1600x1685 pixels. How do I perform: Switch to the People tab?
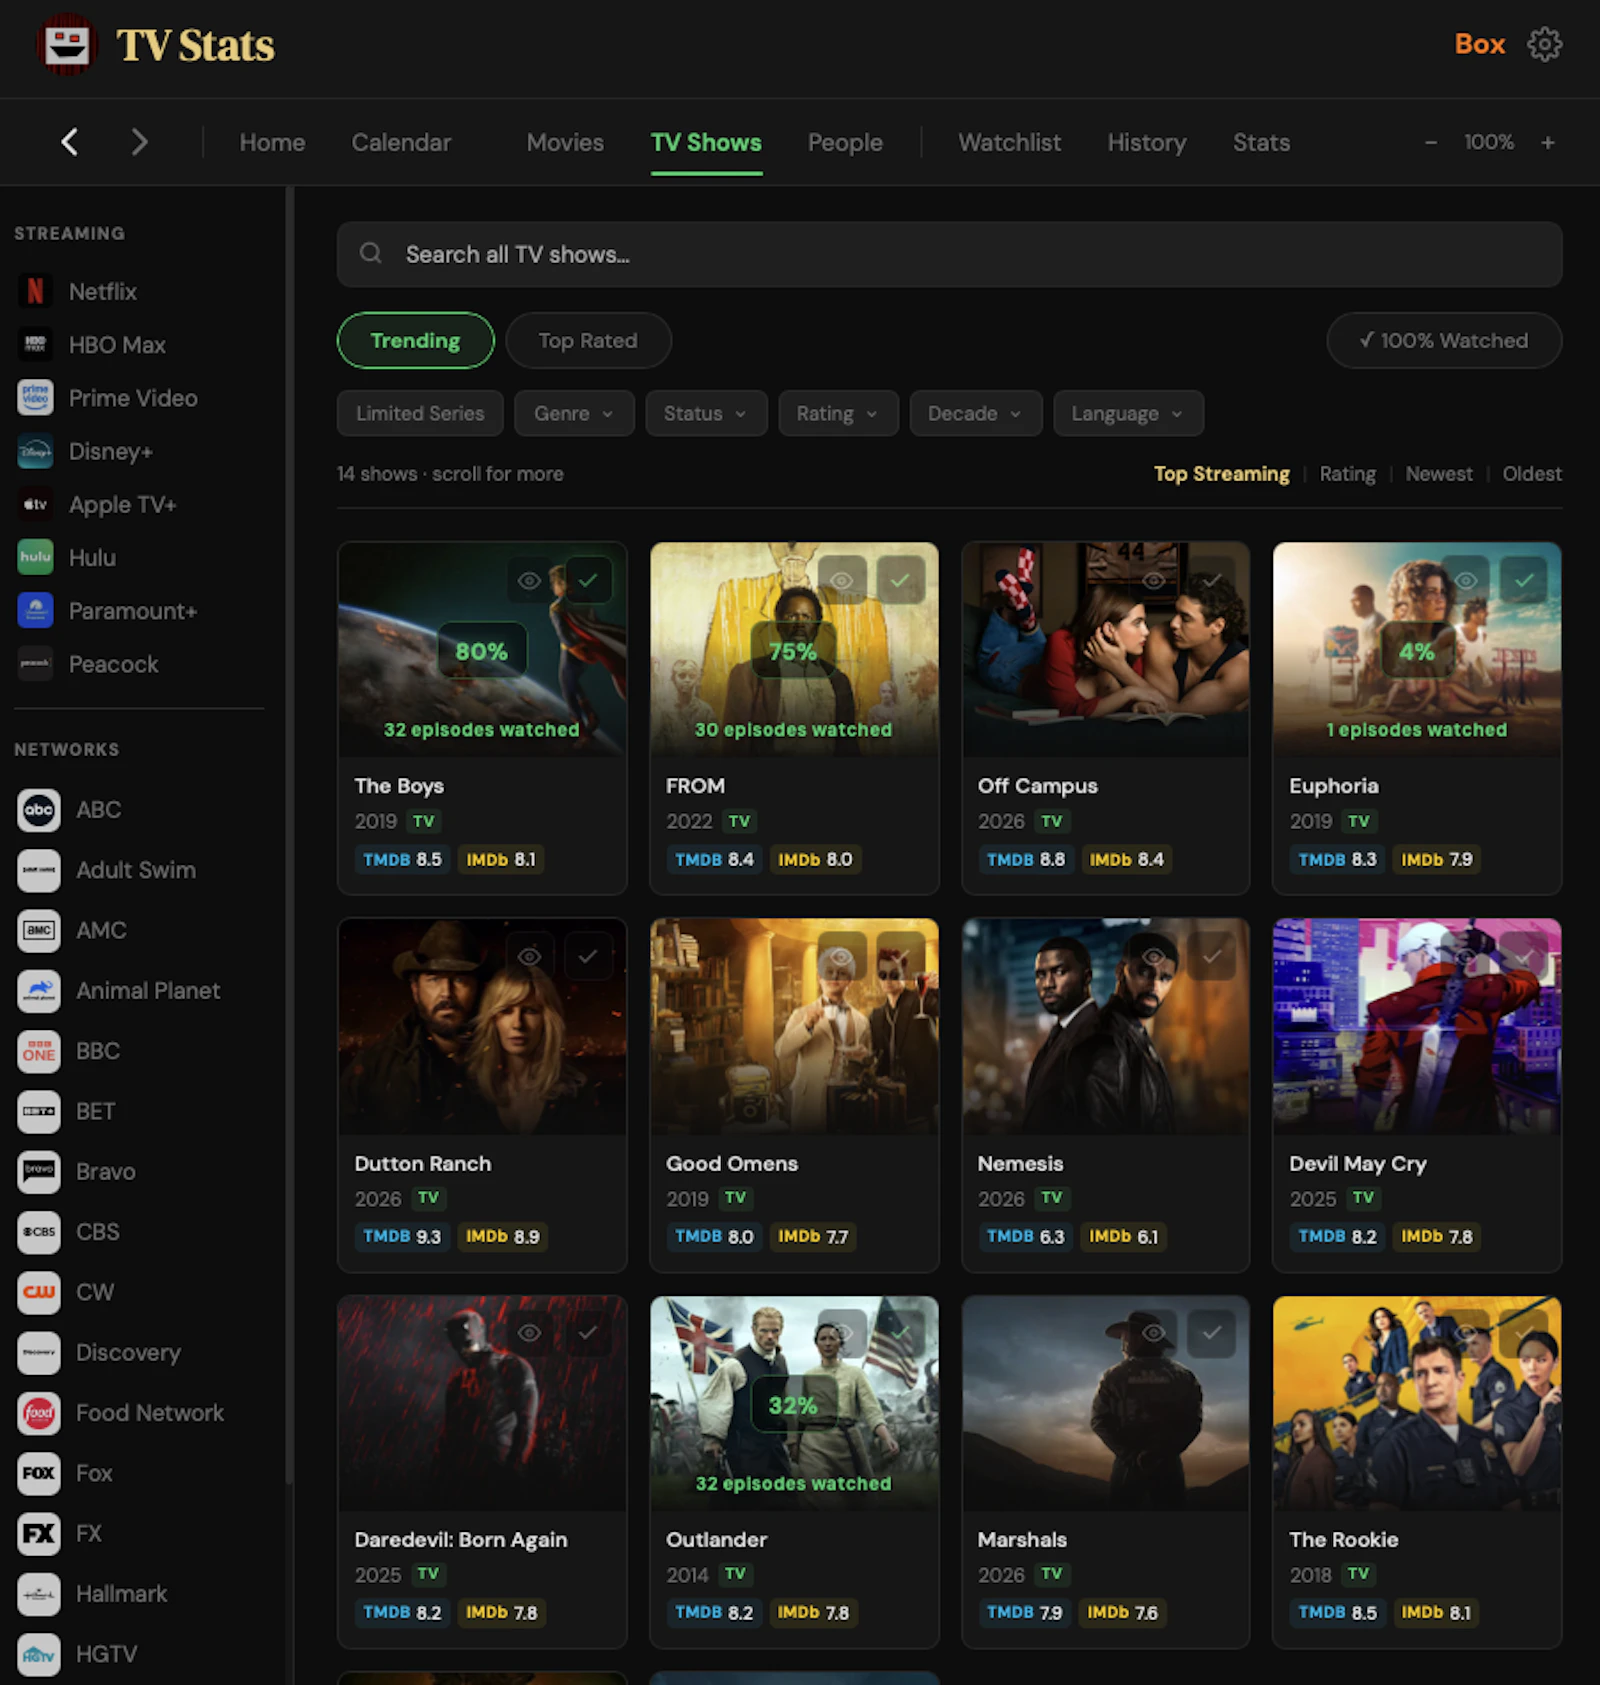pos(845,142)
